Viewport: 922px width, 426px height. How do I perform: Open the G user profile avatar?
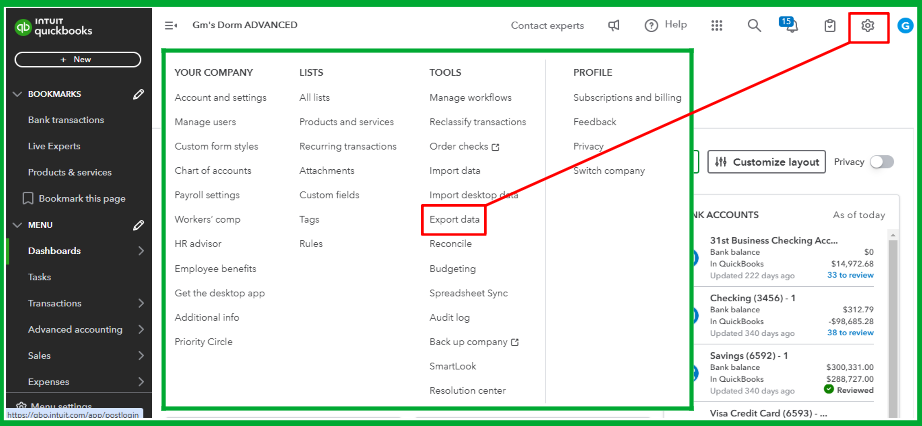(x=904, y=26)
